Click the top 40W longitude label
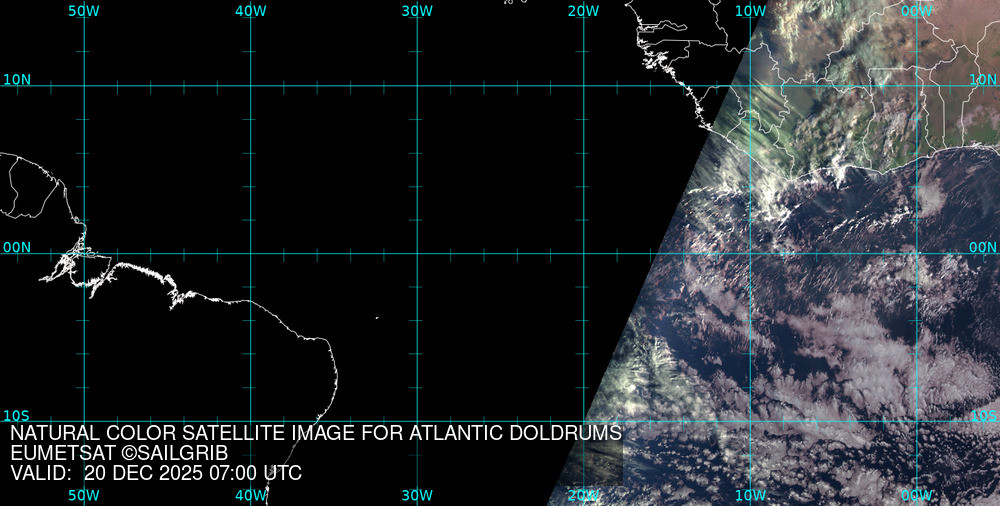This screenshot has height=506, width=1000. pyautogui.click(x=250, y=10)
